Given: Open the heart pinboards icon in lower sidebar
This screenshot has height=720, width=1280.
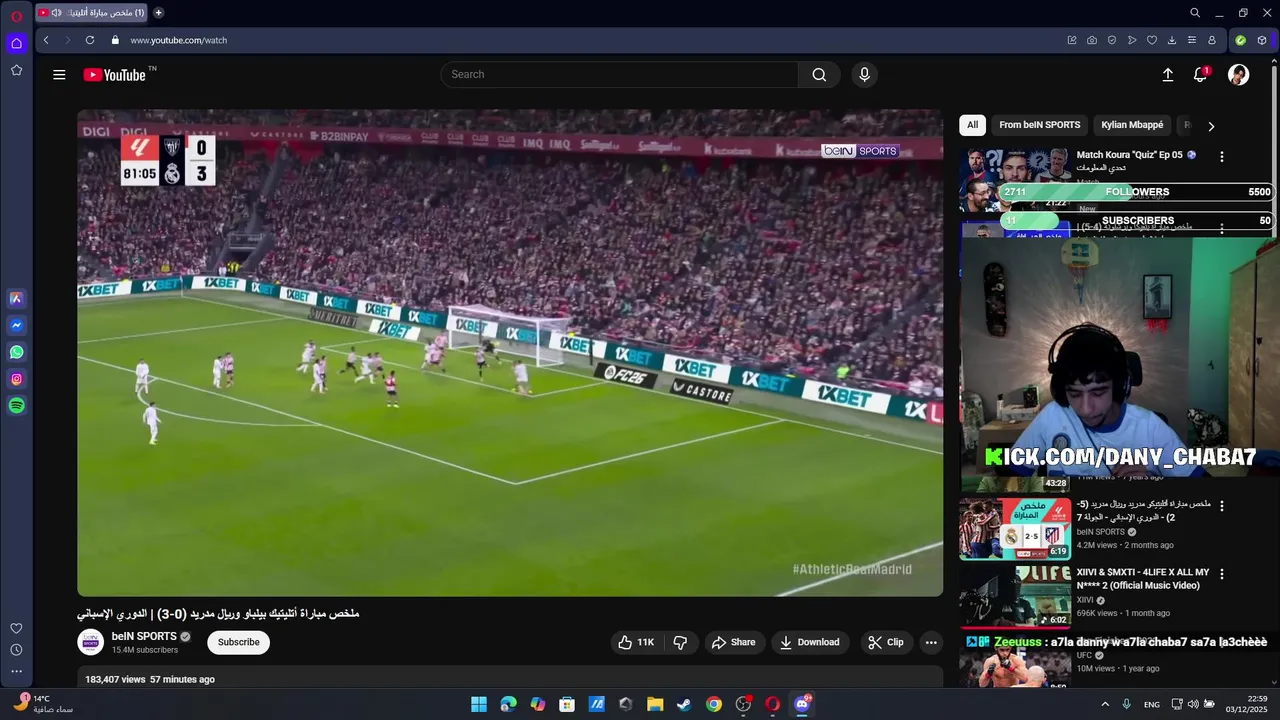Looking at the screenshot, I should (x=16, y=628).
